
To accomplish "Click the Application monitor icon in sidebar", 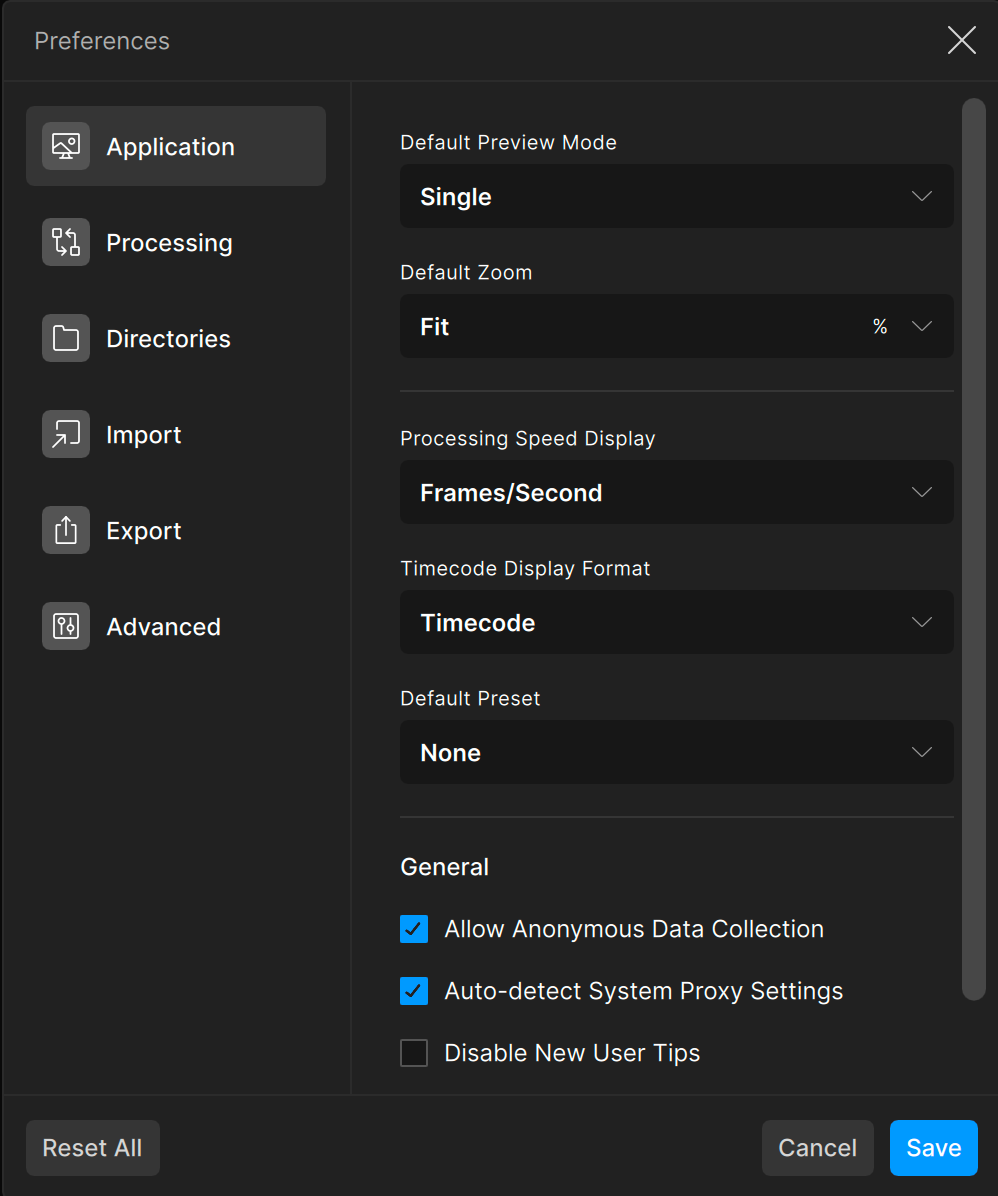I will tap(66, 146).
